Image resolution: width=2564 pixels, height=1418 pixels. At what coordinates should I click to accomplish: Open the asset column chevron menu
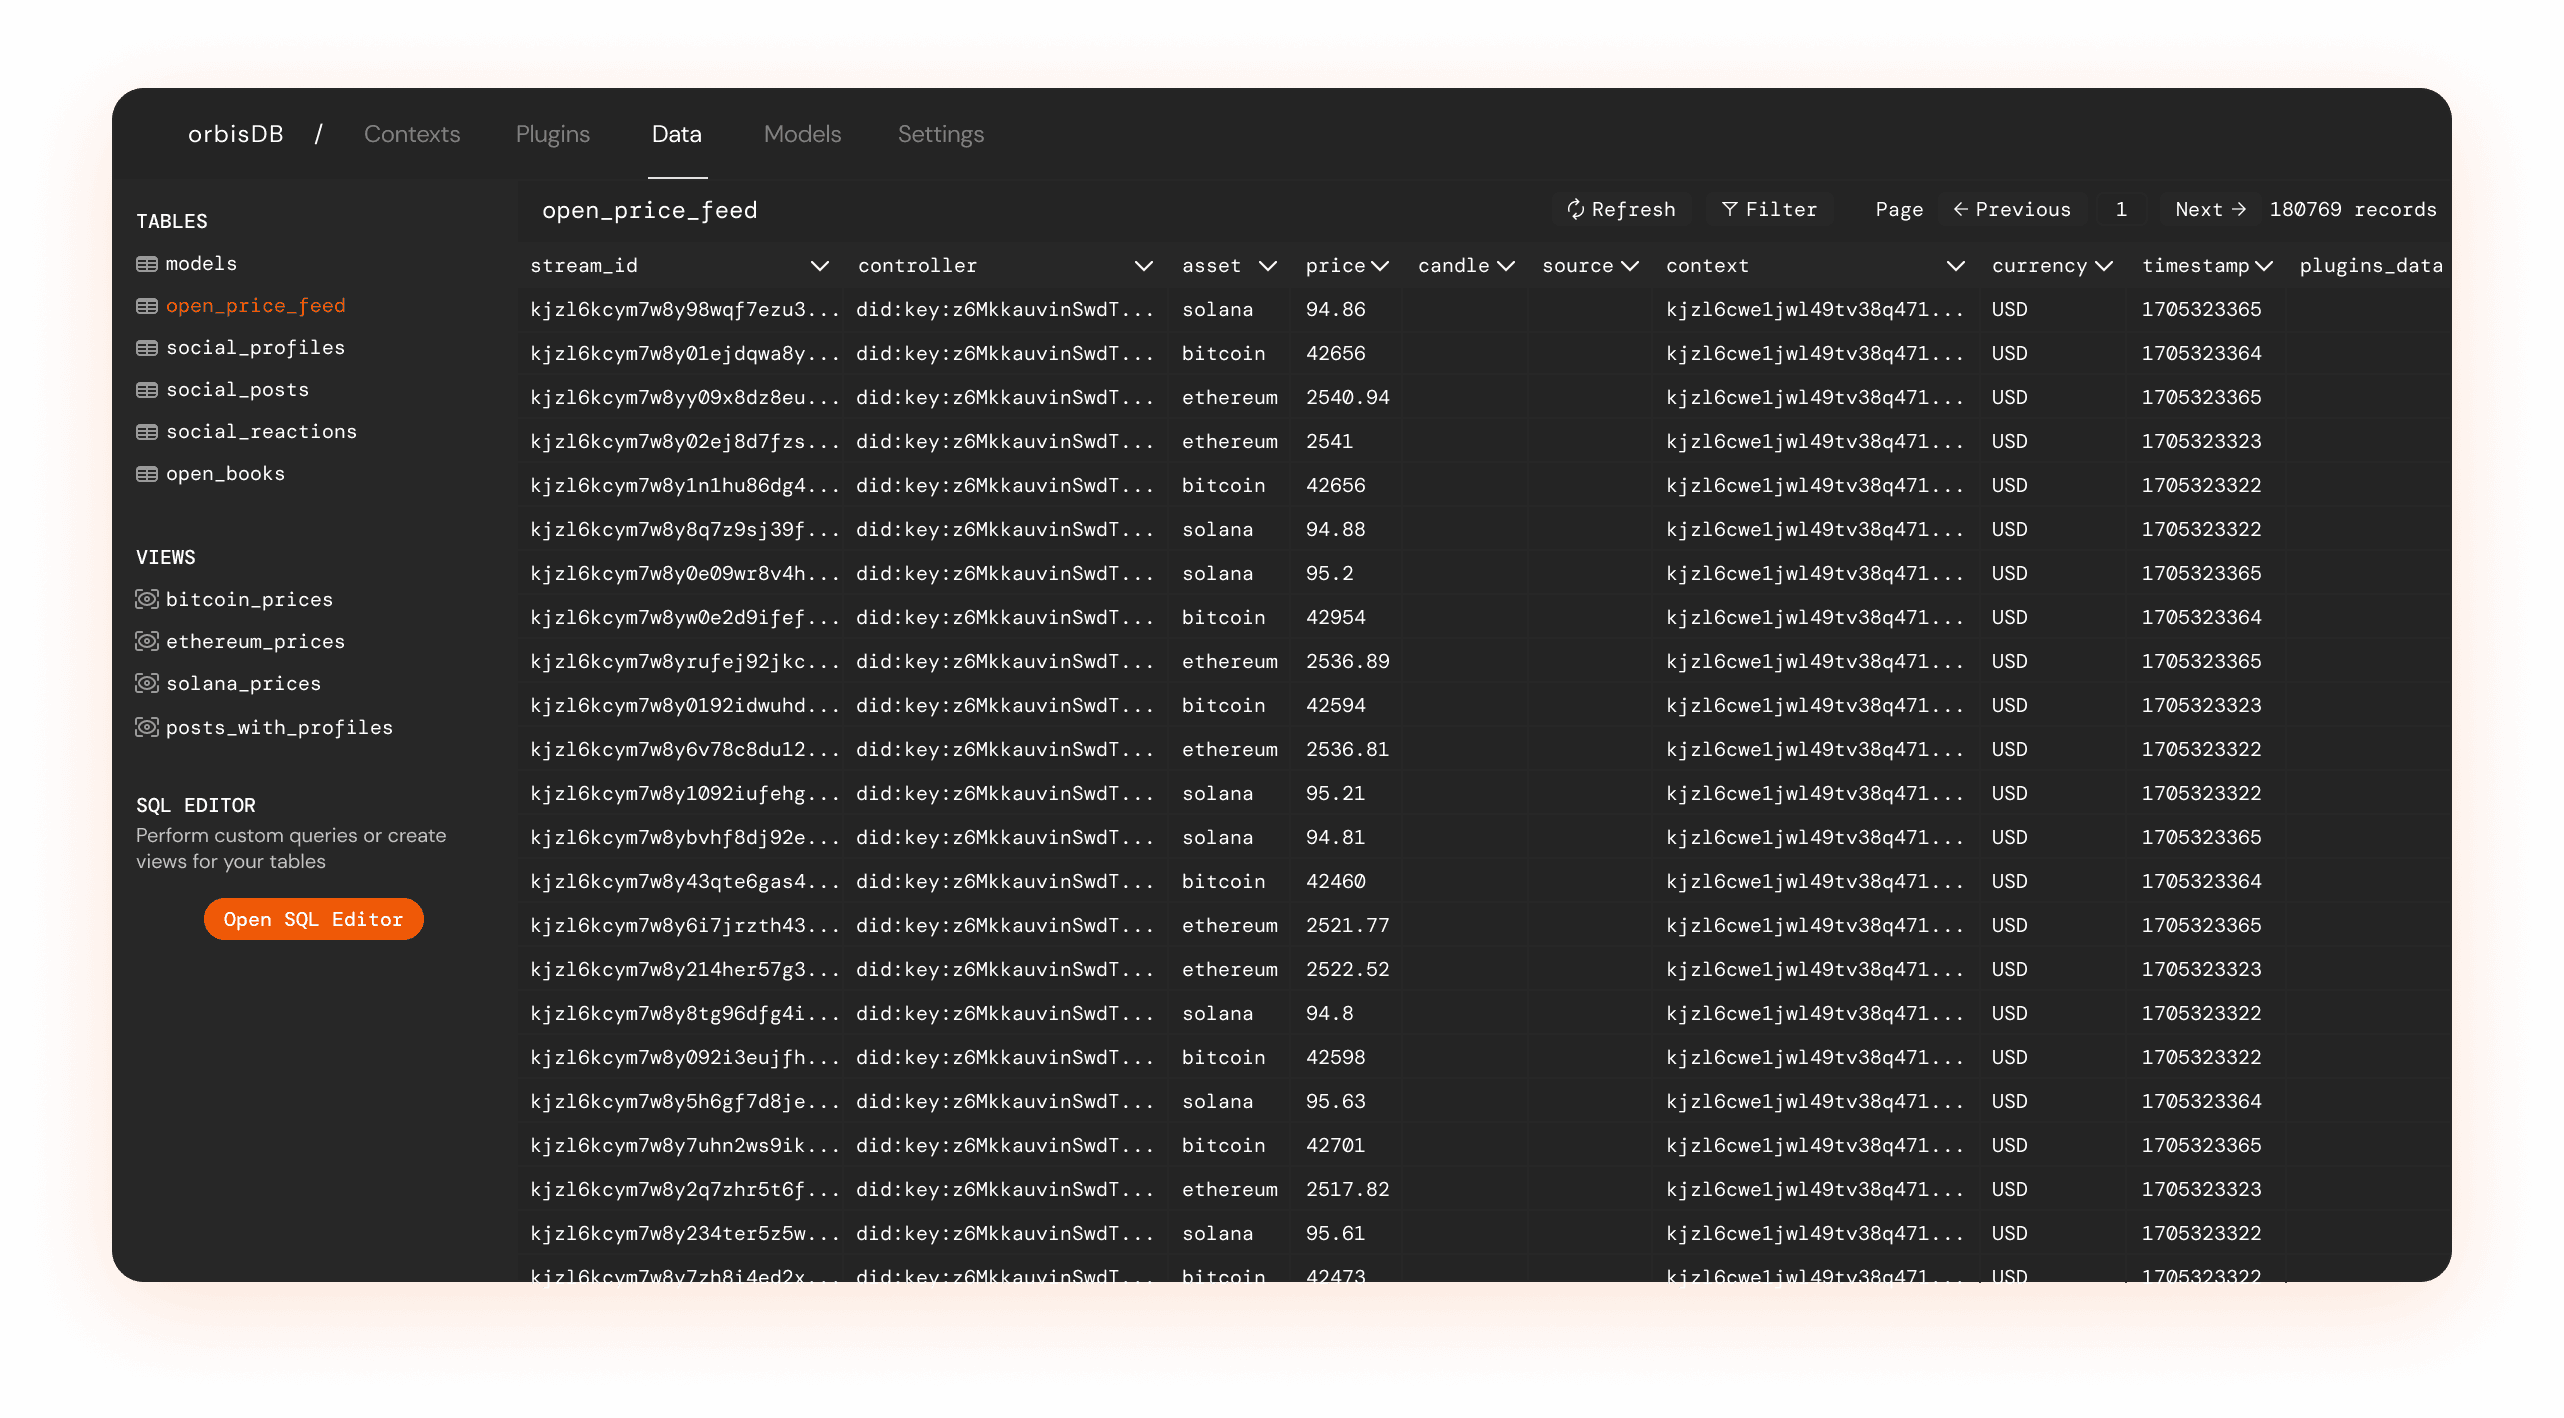tap(1267, 266)
